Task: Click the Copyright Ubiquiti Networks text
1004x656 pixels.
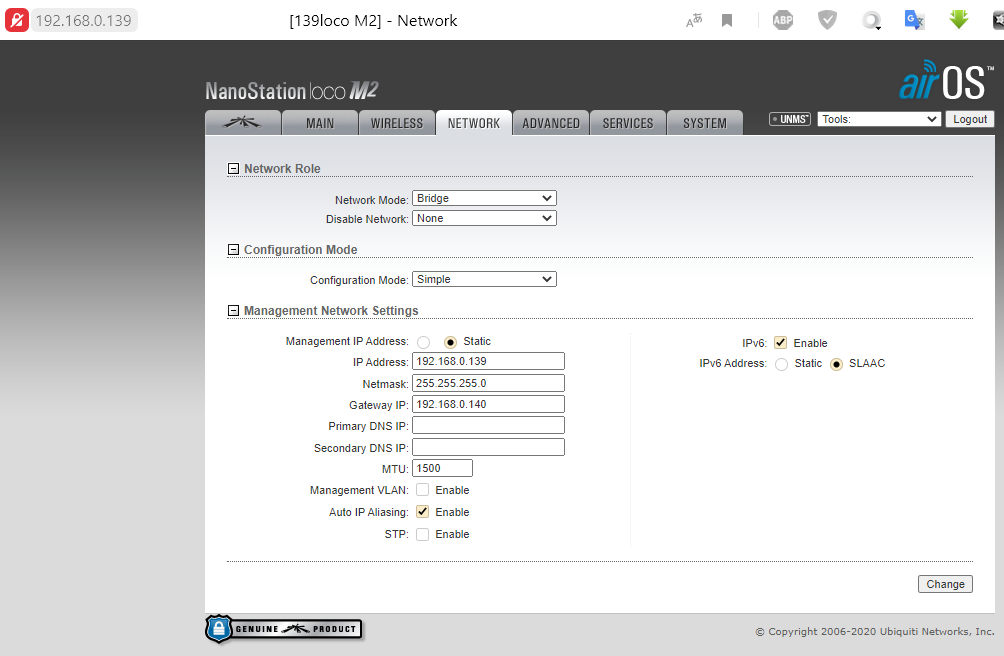Action: [875, 632]
